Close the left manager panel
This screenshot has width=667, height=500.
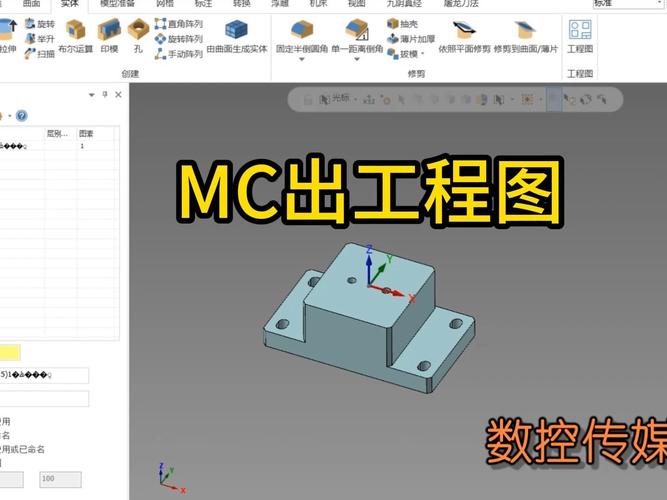click(x=119, y=94)
